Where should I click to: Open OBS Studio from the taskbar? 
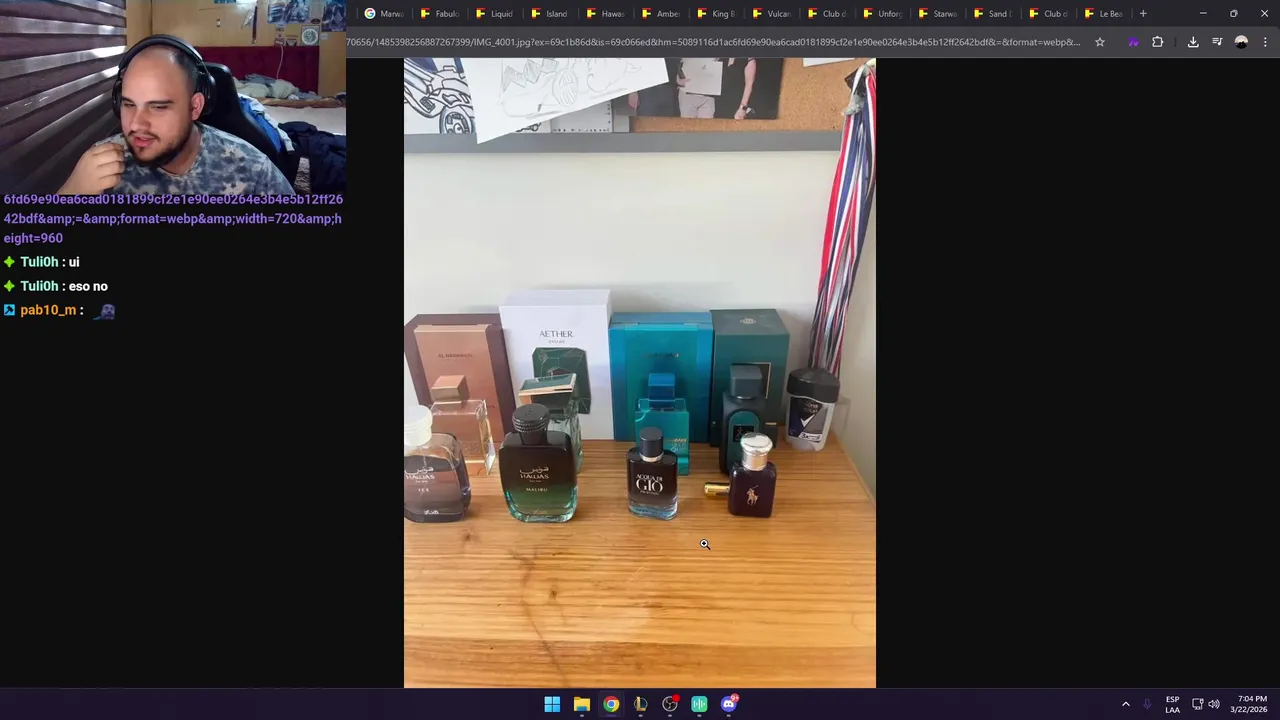tap(670, 704)
